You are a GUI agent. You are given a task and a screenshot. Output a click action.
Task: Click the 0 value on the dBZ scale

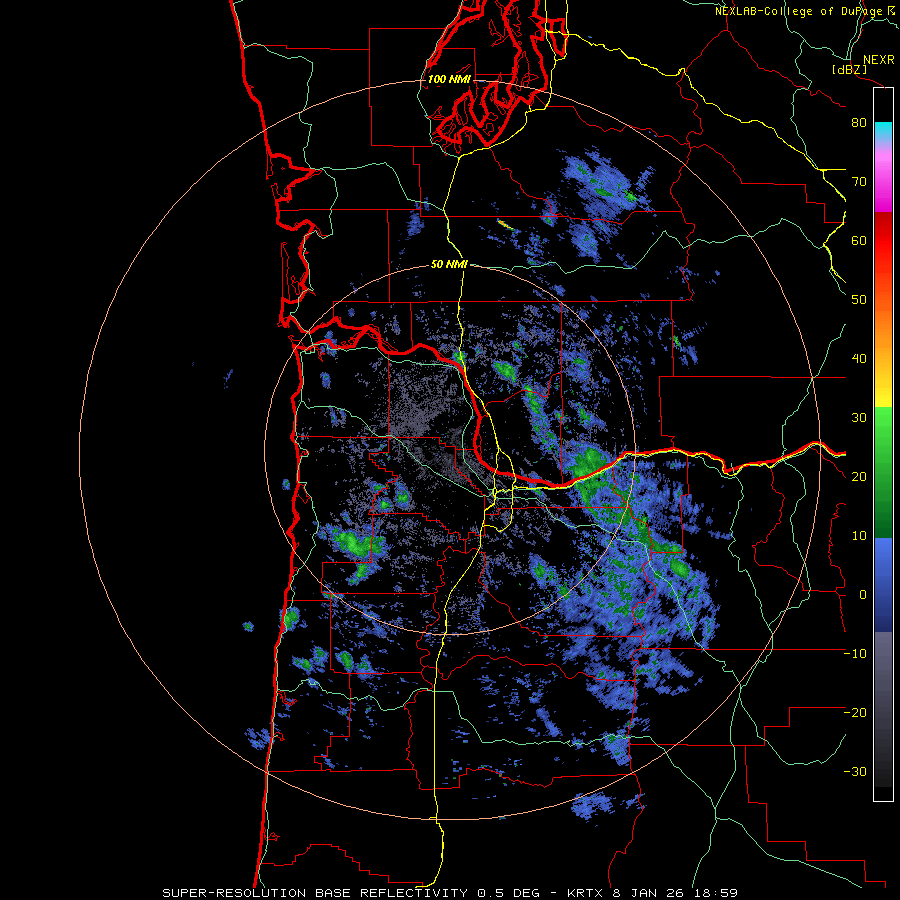[x=863, y=595]
